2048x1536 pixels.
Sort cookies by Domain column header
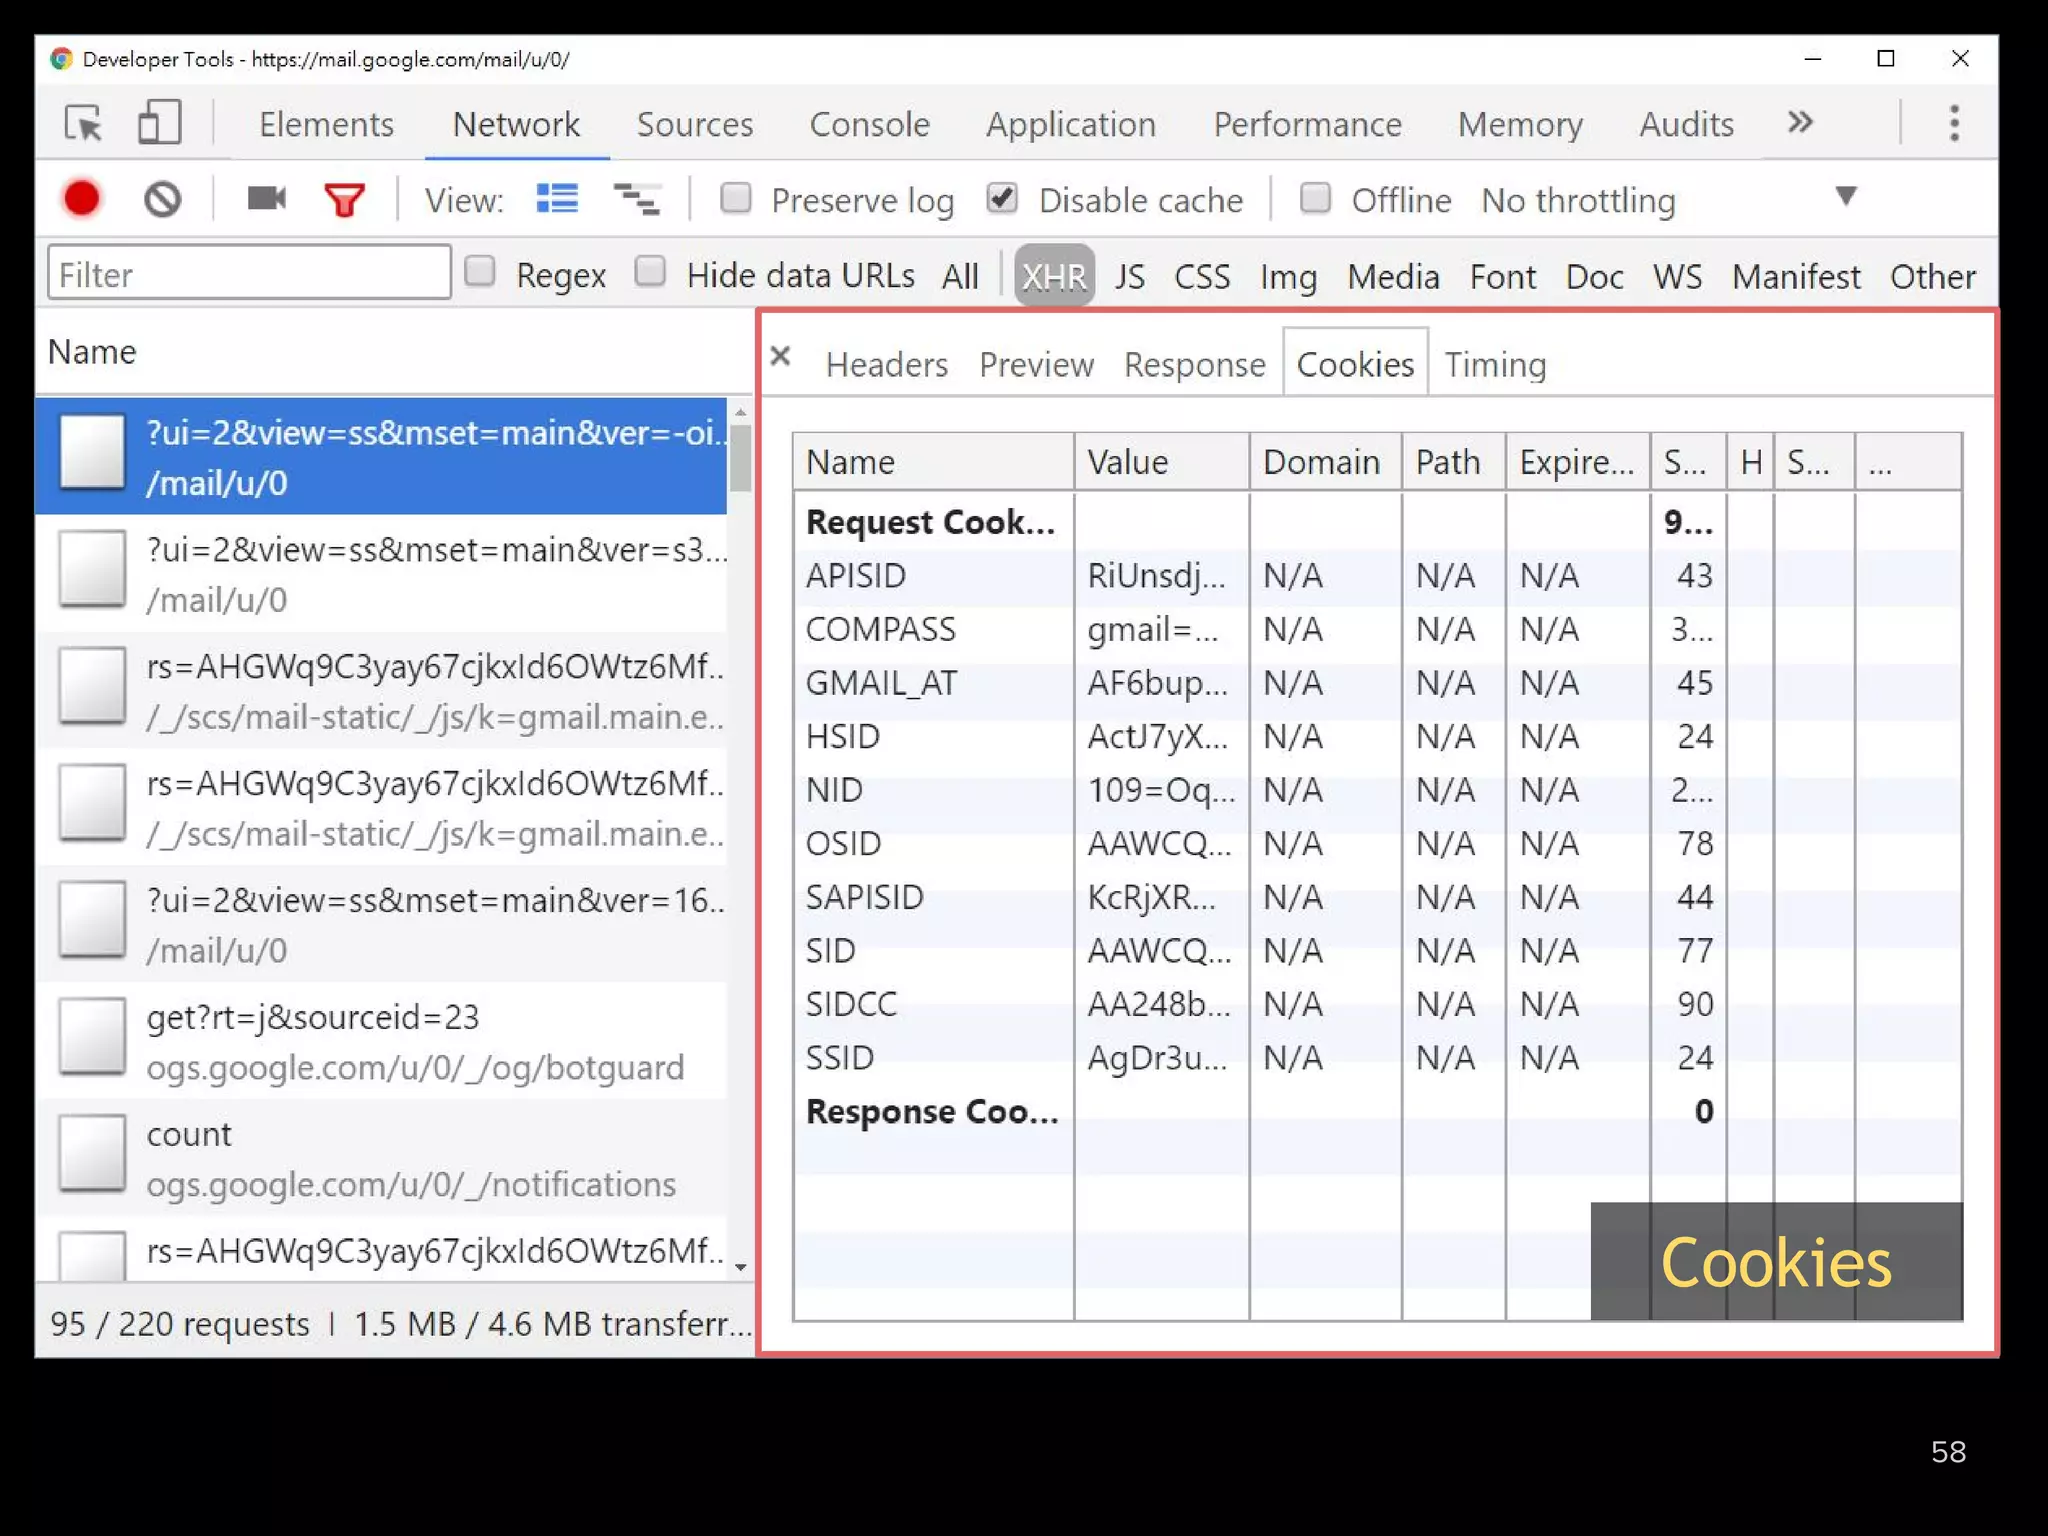1325,462
